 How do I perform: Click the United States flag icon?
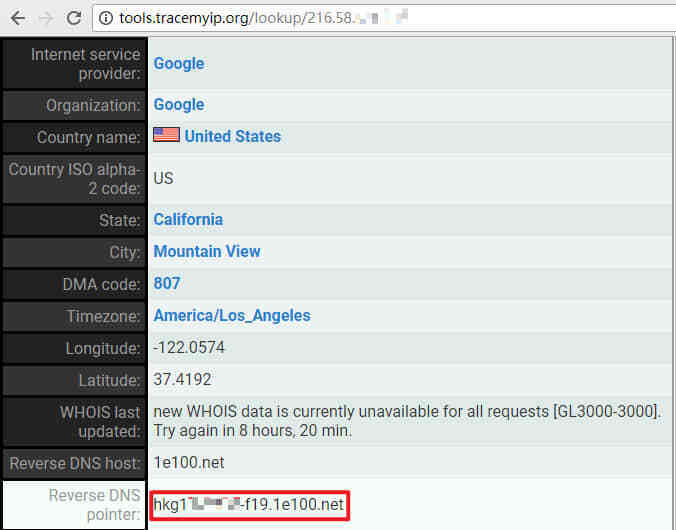click(166, 135)
